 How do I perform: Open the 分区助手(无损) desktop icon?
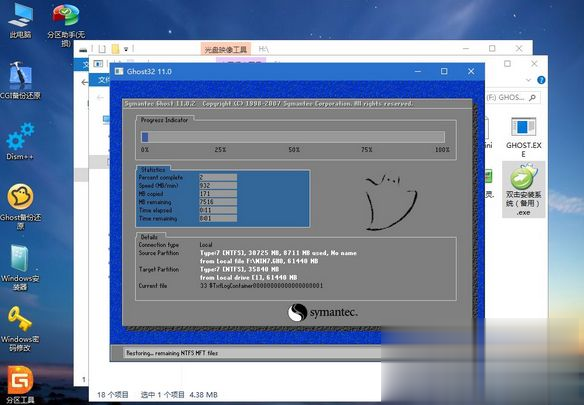click(66, 24)
